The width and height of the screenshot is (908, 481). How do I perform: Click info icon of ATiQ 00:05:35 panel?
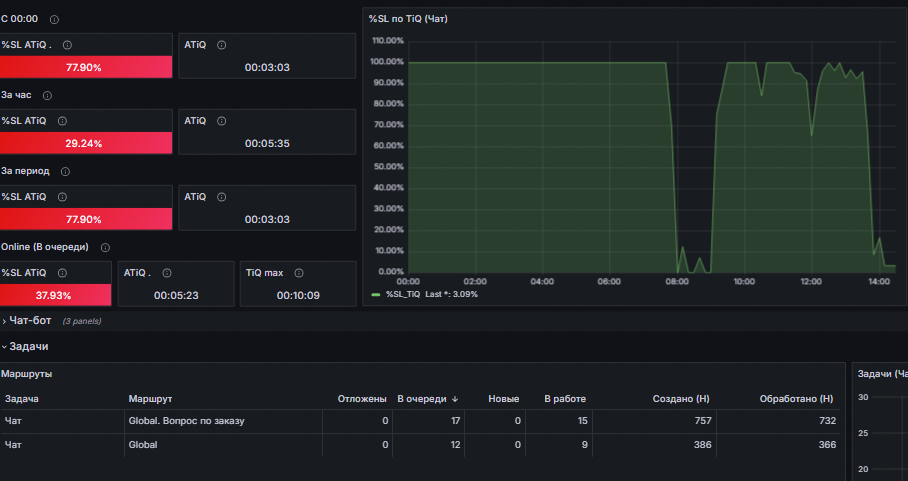click(221, 121)
